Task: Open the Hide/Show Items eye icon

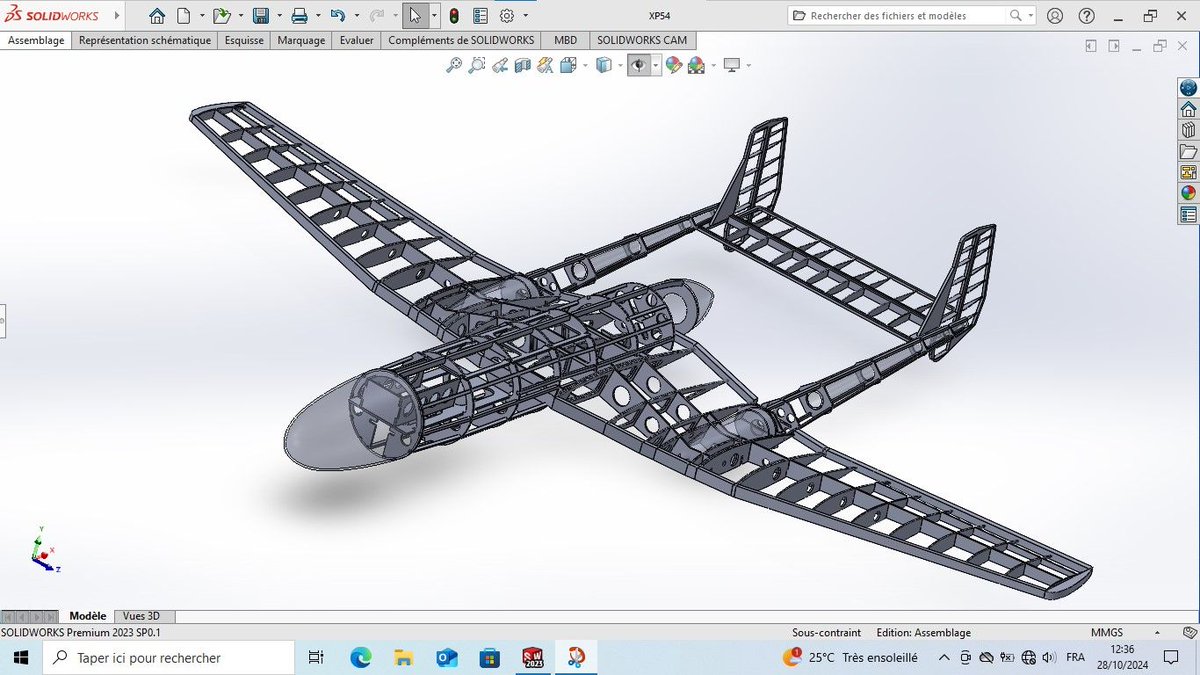Action: click(637, 65)
